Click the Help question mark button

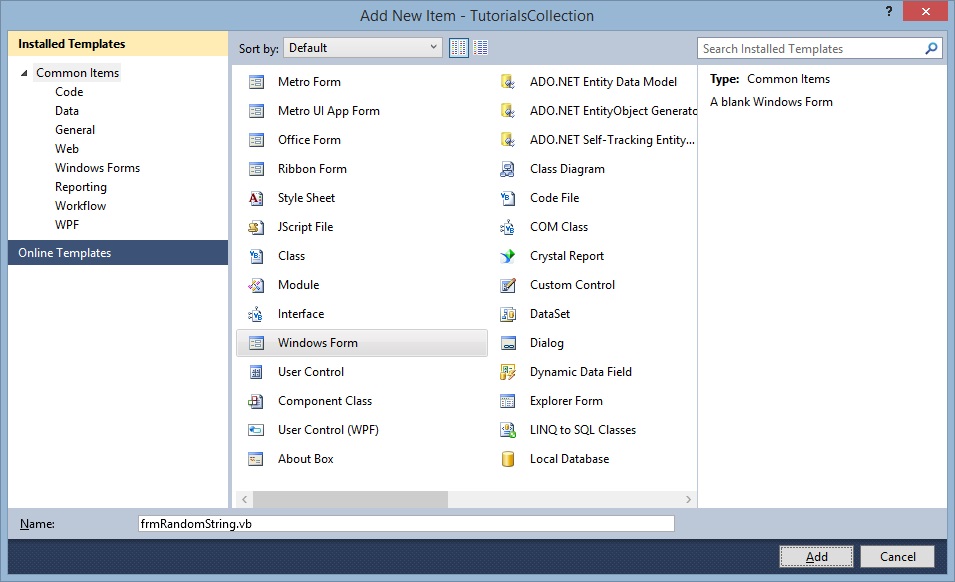tap(889, 11)
